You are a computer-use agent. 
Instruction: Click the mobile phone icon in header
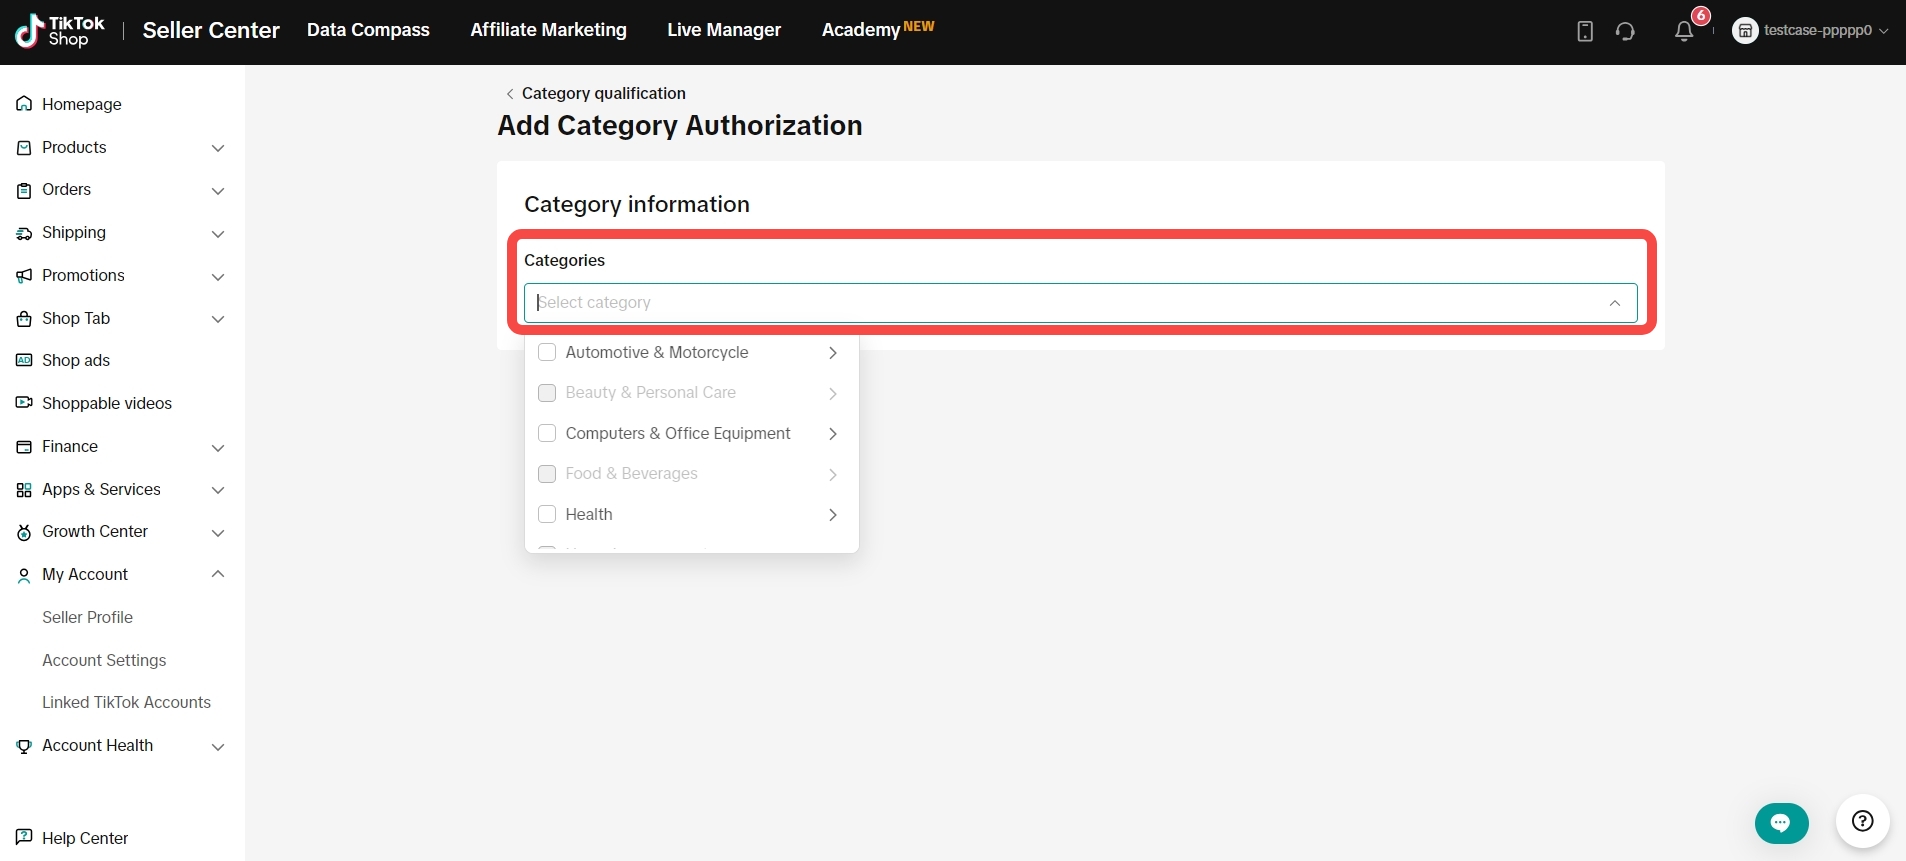point(1585,31)
